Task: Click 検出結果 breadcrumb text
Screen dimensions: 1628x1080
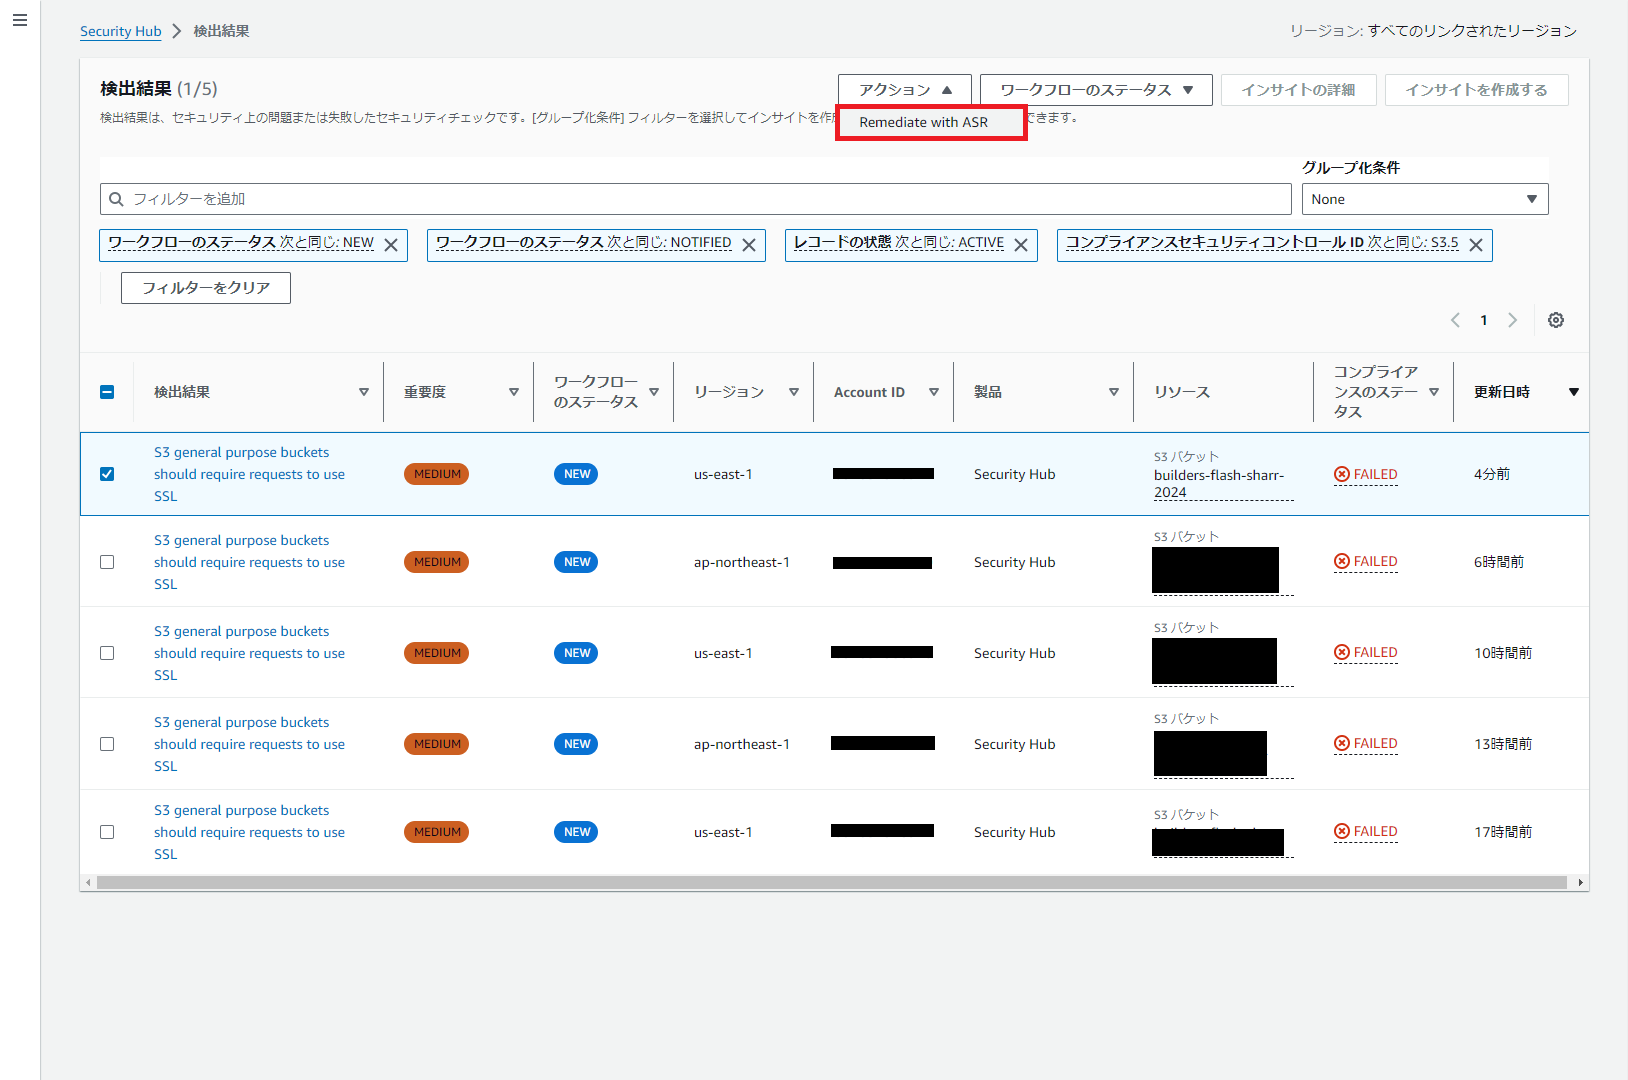Action: (221, 31)
